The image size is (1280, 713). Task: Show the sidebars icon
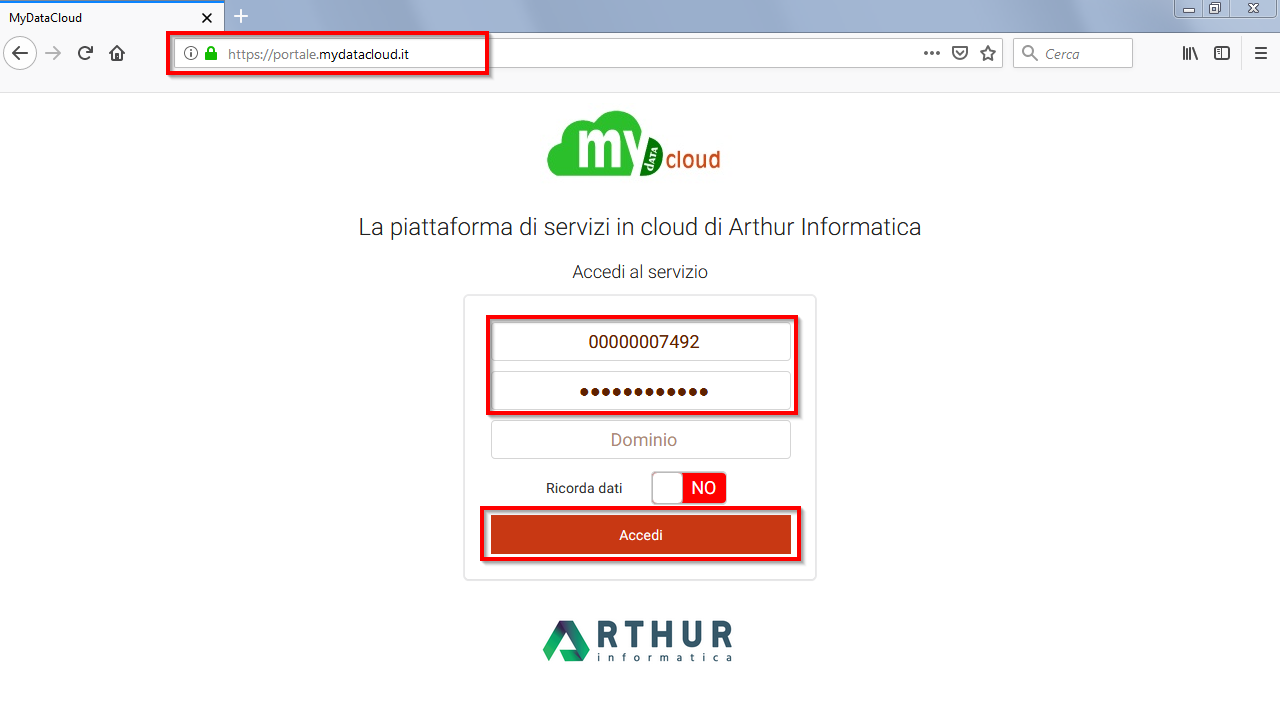pos(1222,53)
